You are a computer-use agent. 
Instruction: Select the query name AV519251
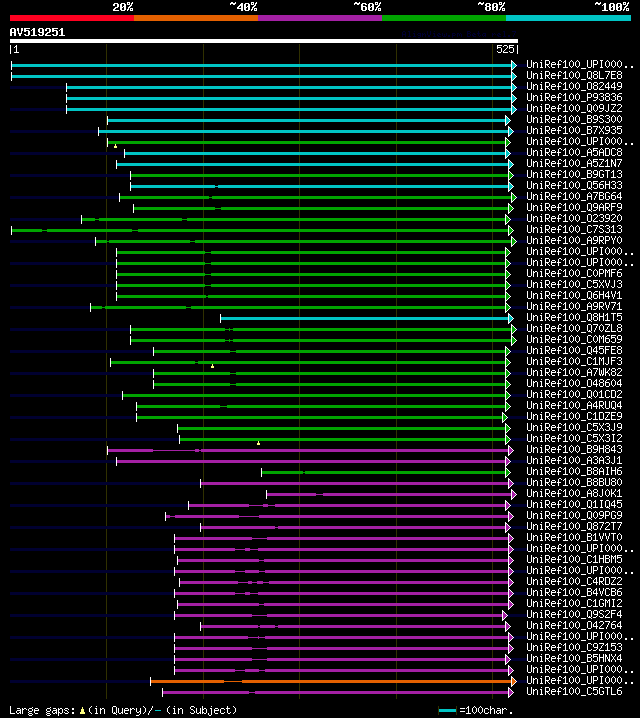tap(38, 33)
